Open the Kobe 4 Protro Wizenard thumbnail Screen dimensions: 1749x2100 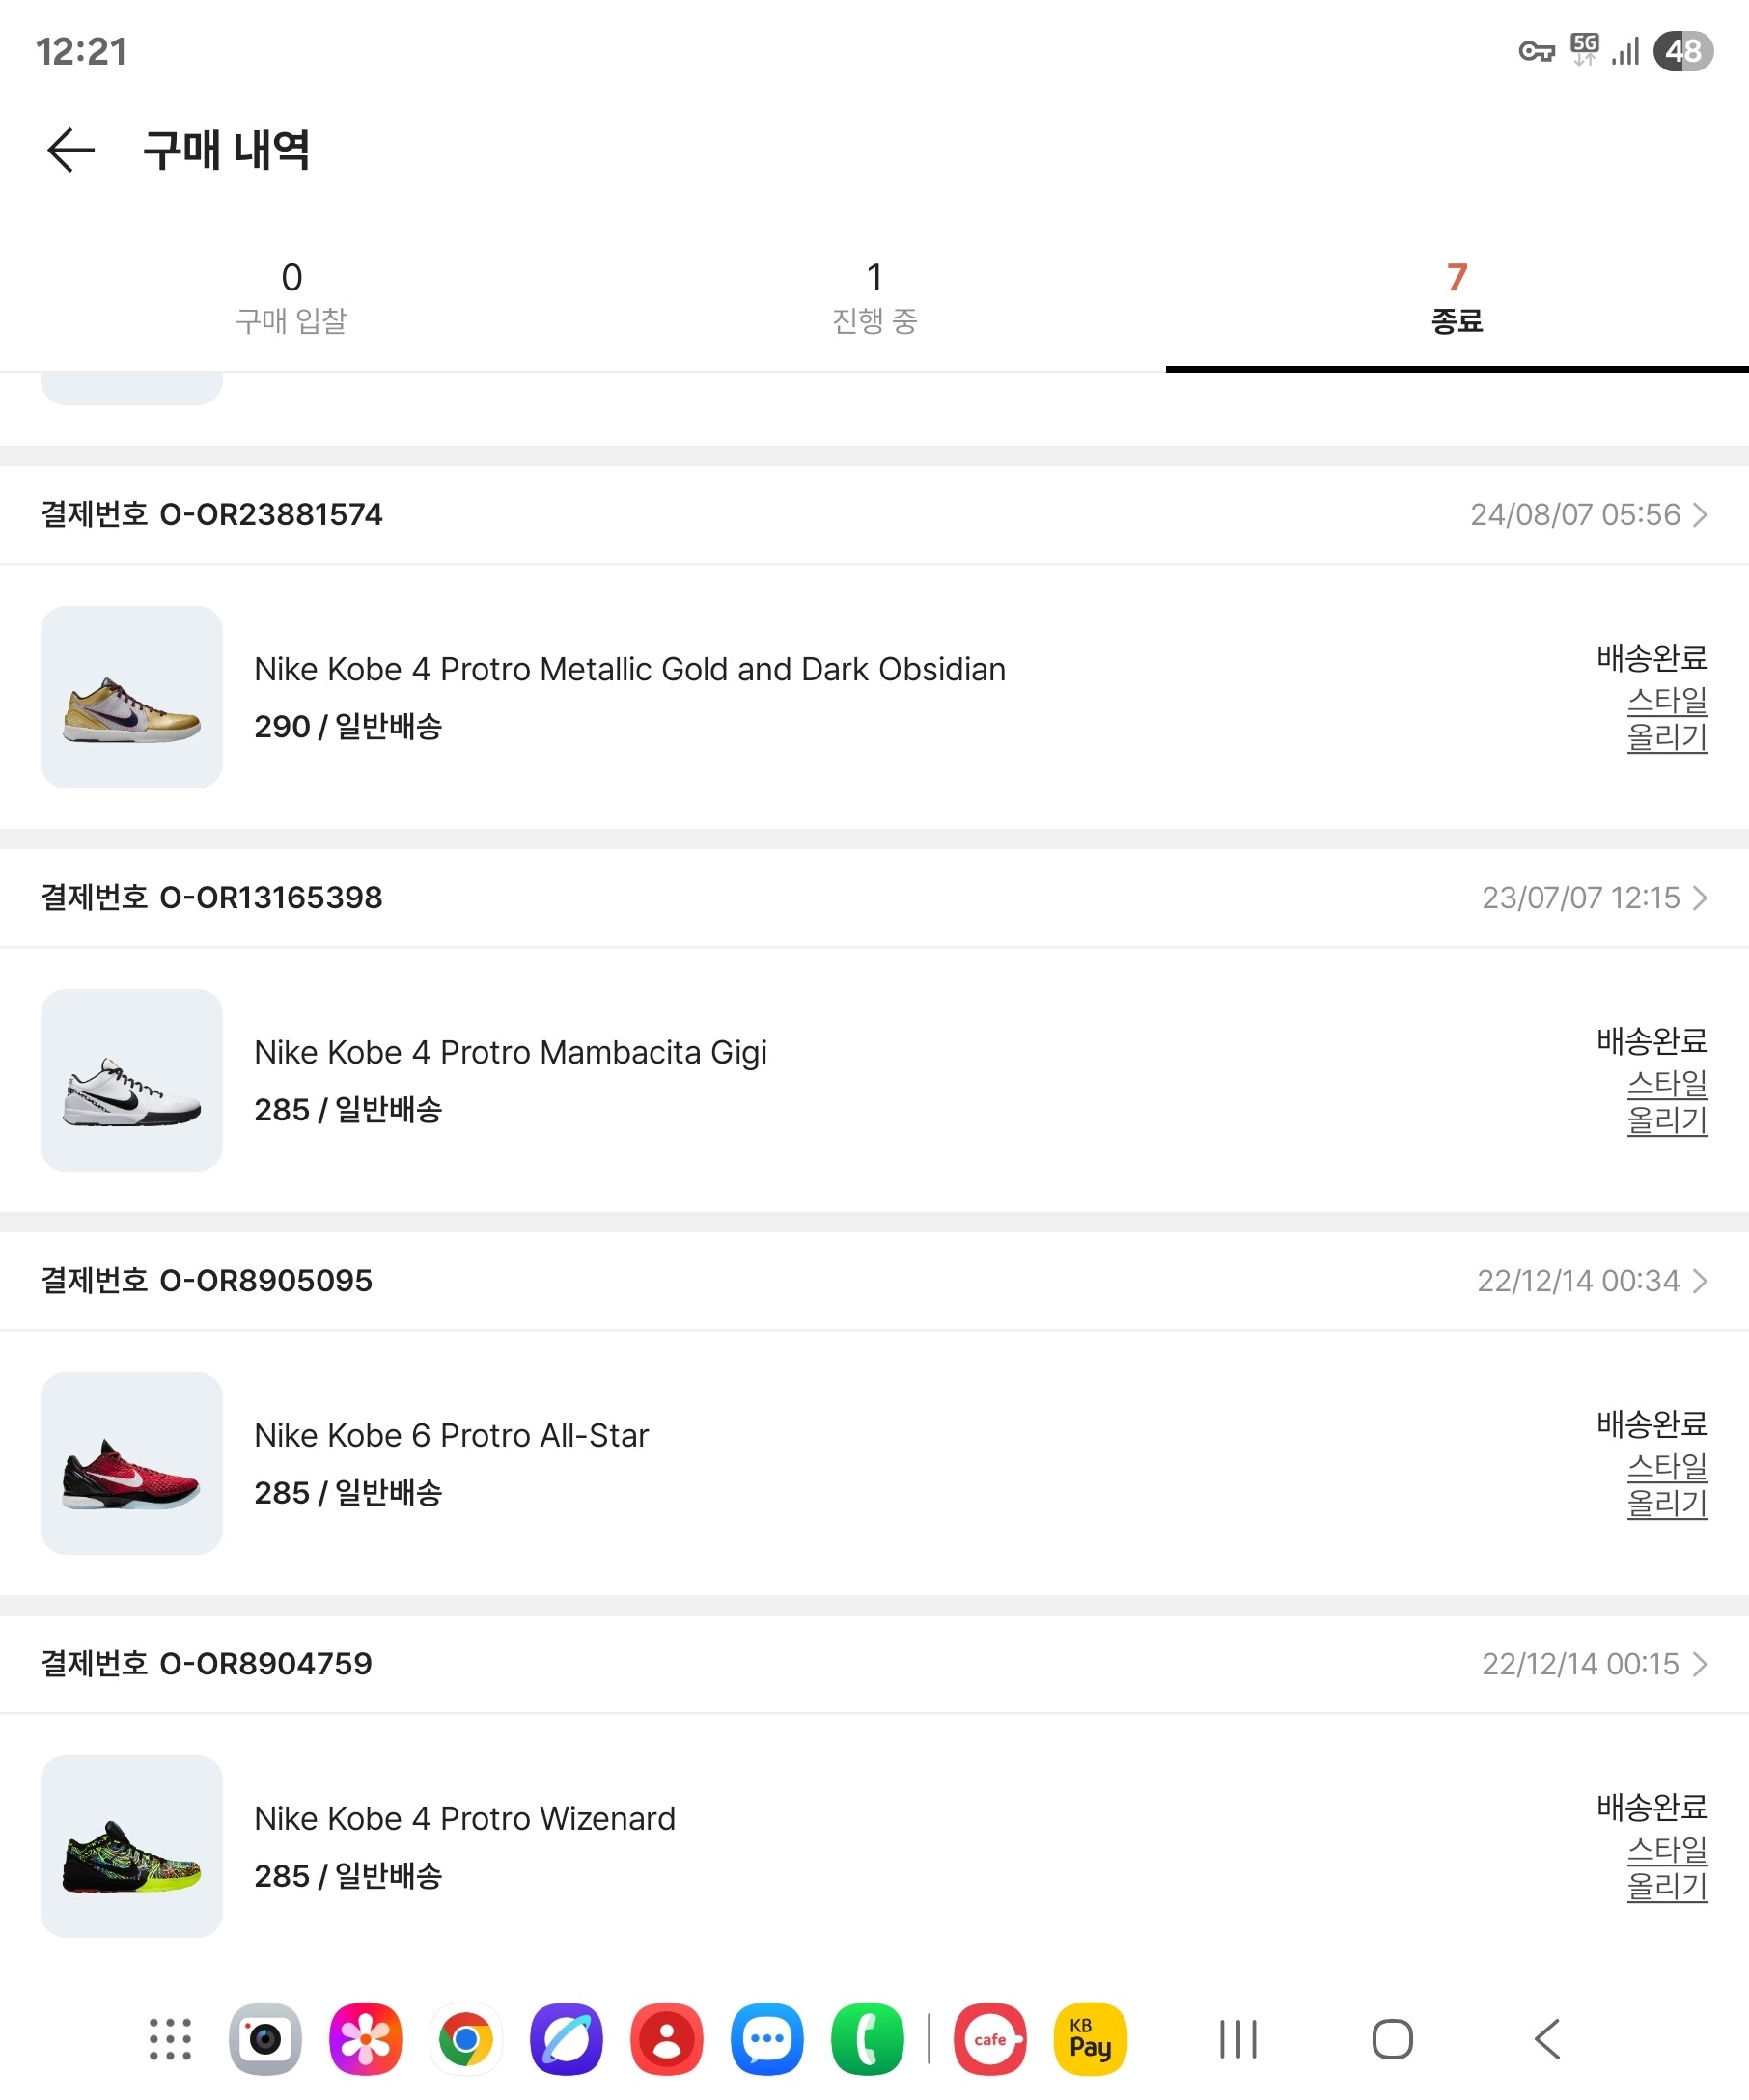tap(131, 1846)
